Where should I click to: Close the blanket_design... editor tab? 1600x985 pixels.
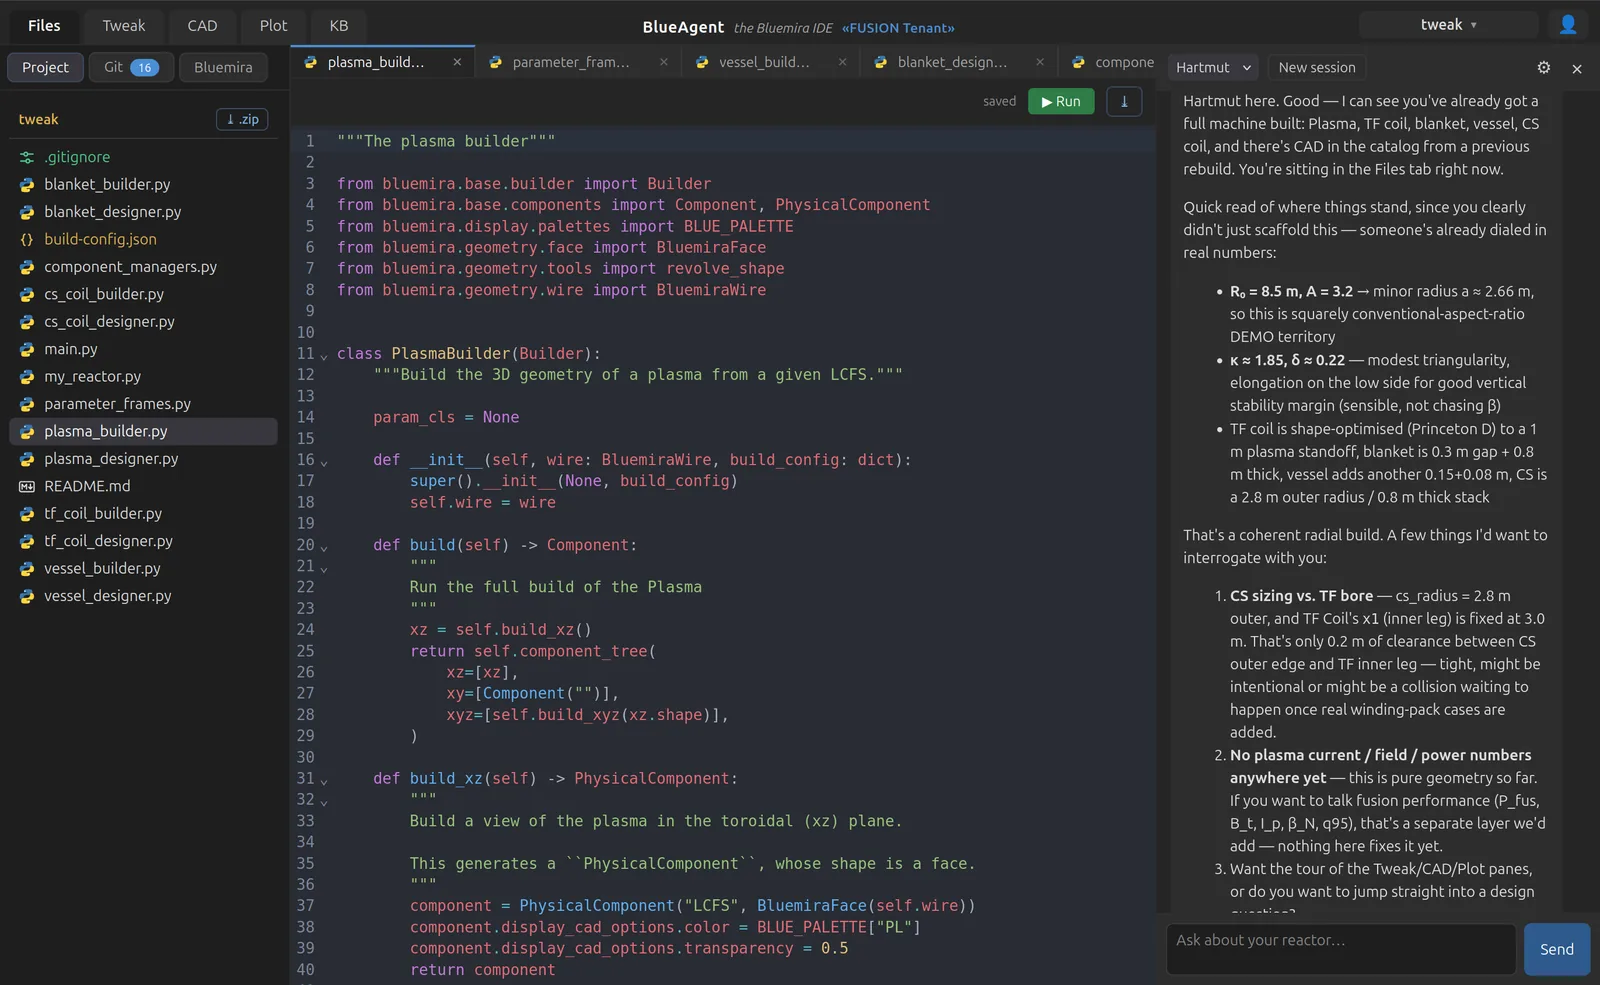tap(1040, 62)
